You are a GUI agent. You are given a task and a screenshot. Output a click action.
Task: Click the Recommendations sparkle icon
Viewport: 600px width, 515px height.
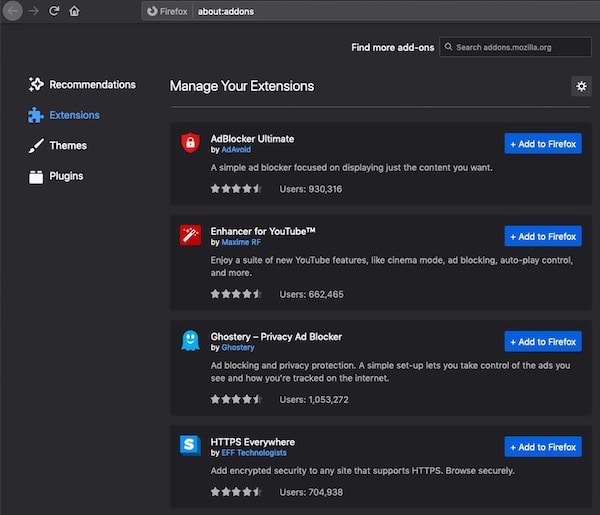point(36,85)
